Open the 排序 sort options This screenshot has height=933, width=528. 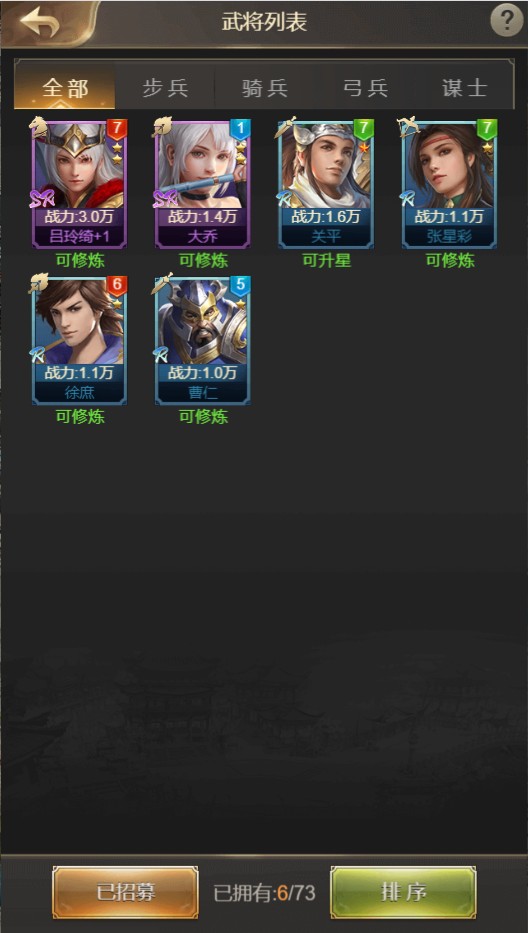click(404, 892)
